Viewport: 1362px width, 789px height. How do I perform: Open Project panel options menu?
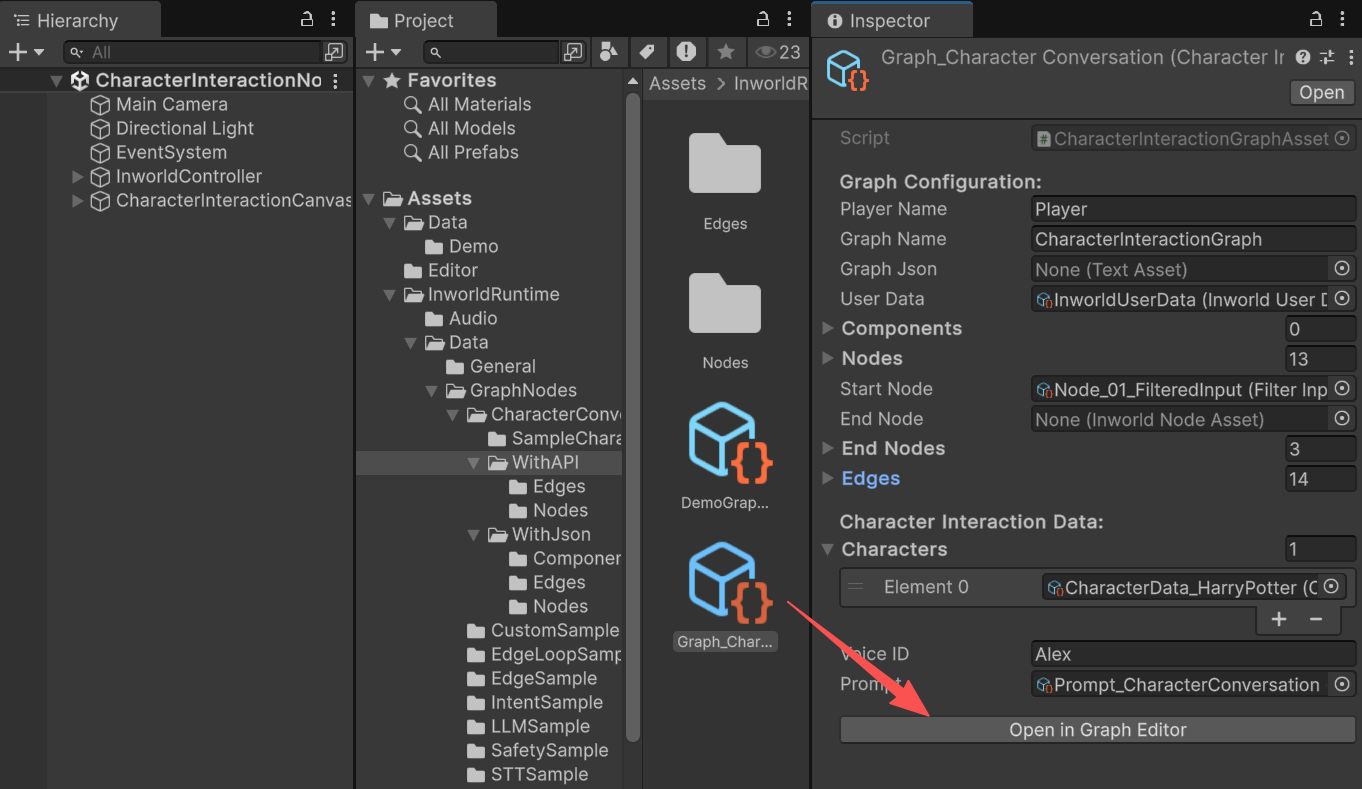click(790, 19)
